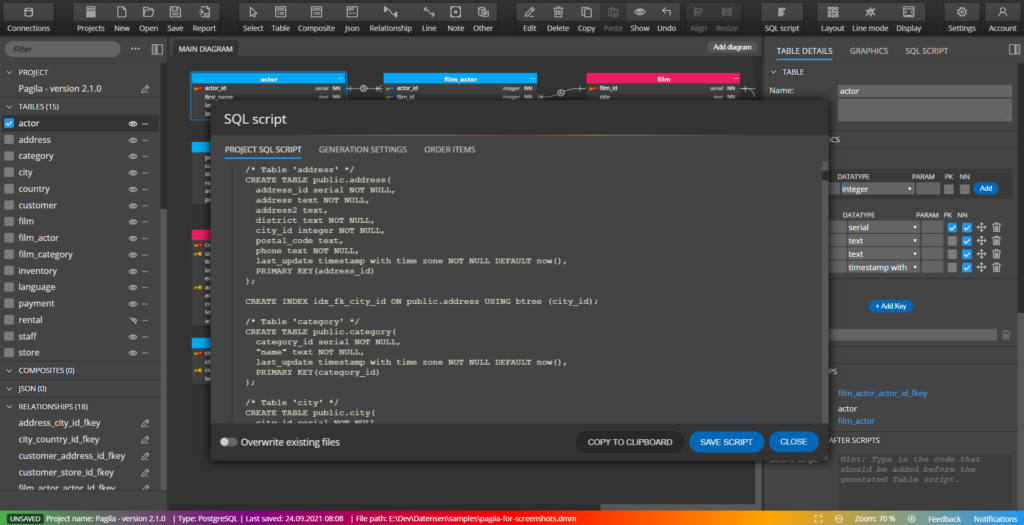
Task: Select PROJECT SQL SCRIPT tab
Action: (x=263, y=150)
